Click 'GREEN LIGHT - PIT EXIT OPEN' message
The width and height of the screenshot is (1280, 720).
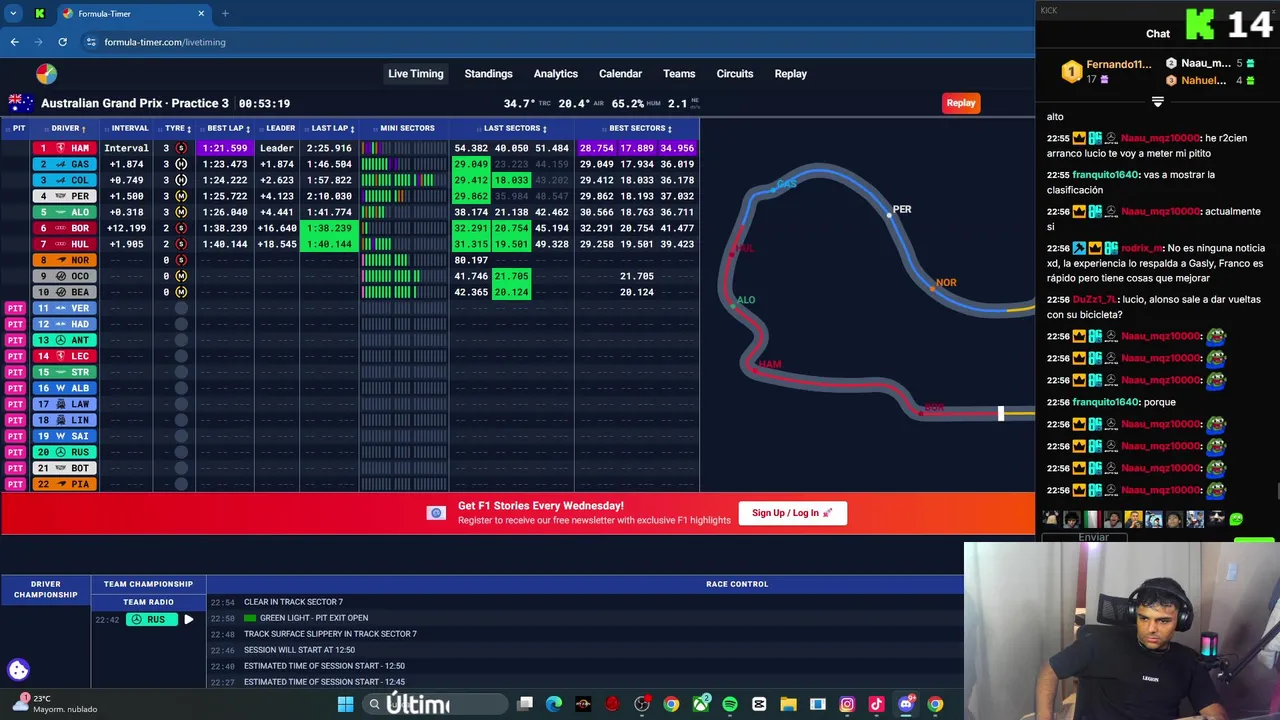(314, 618)
